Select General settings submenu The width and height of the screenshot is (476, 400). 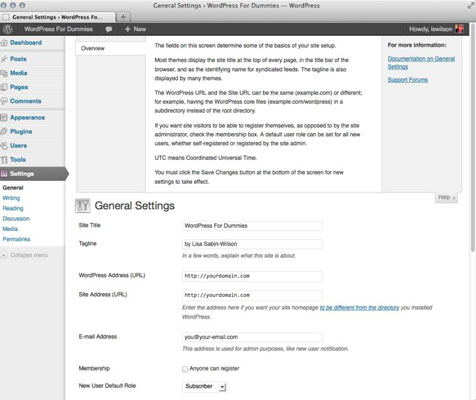pyautogui.click(x=13, y=188)
